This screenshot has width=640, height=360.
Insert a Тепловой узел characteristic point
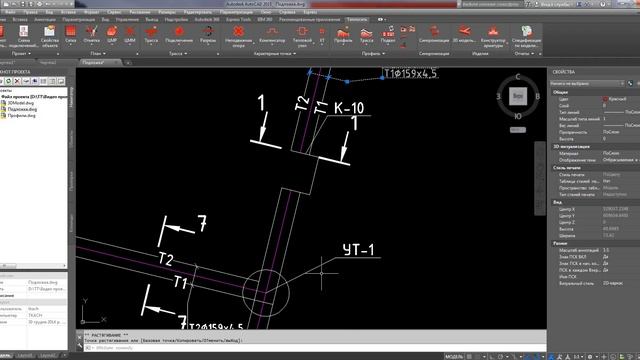tap(302, 36)
